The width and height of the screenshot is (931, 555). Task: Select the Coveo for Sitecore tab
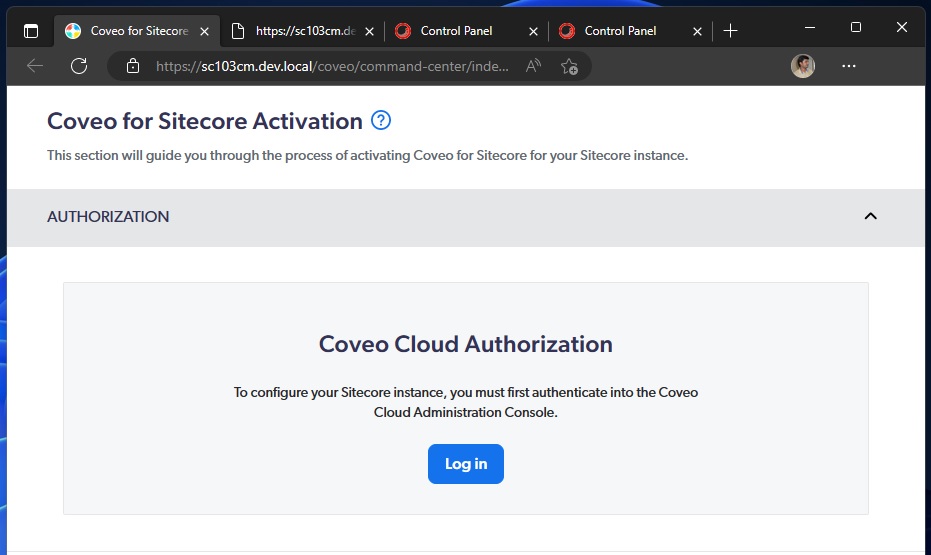tap(138, 31)
